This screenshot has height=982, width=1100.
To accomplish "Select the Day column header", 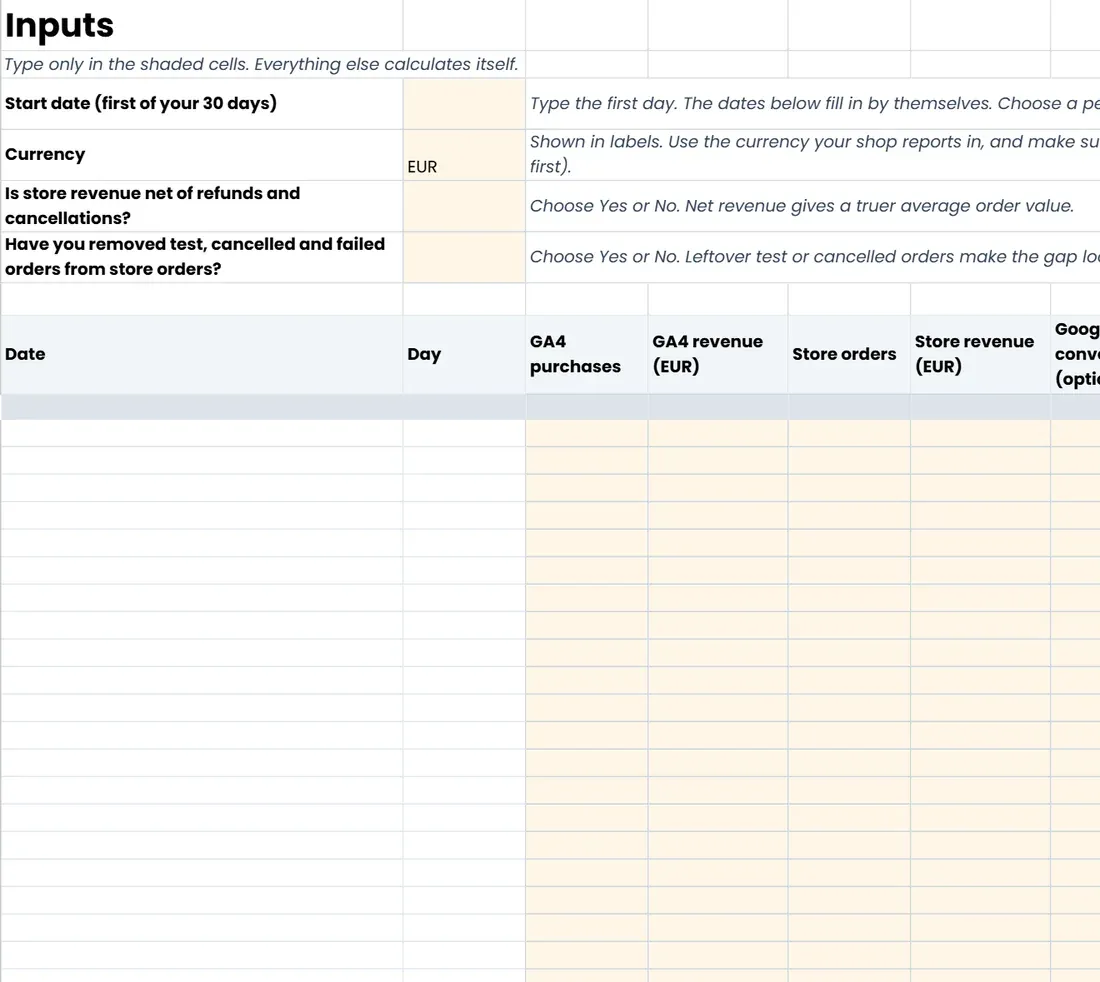I will pos(464,354).
